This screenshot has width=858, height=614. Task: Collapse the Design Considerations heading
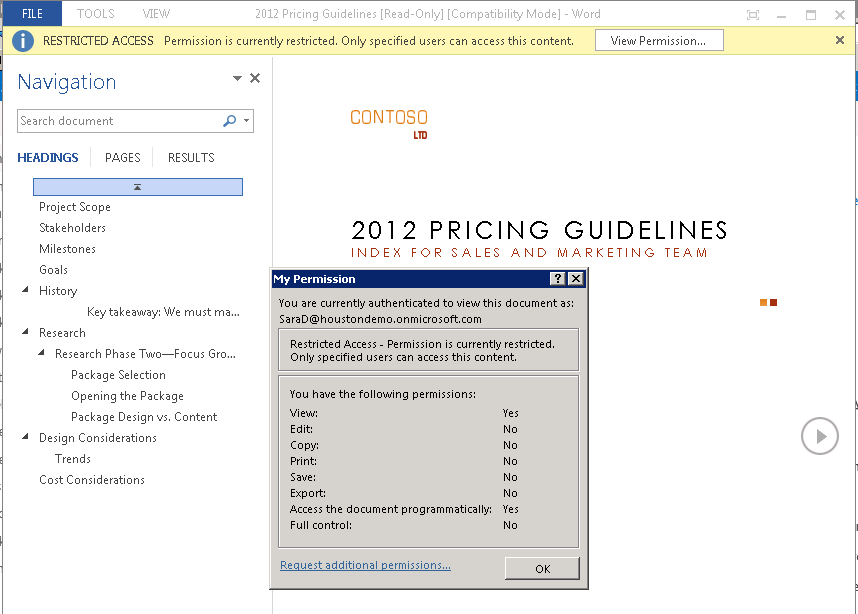25,437
